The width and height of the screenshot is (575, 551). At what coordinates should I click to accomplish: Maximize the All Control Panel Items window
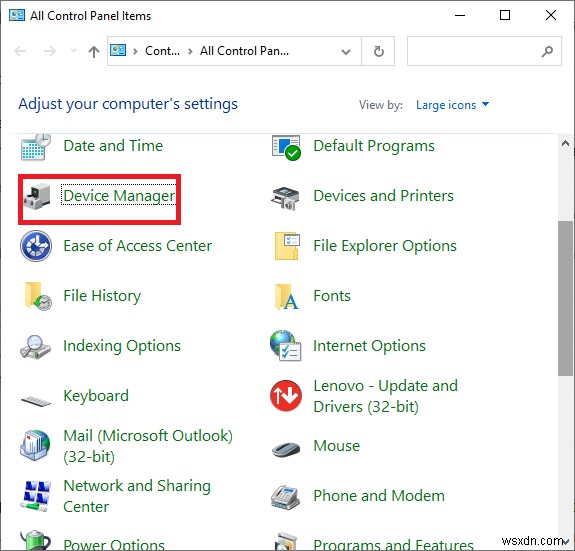point(505,15)
